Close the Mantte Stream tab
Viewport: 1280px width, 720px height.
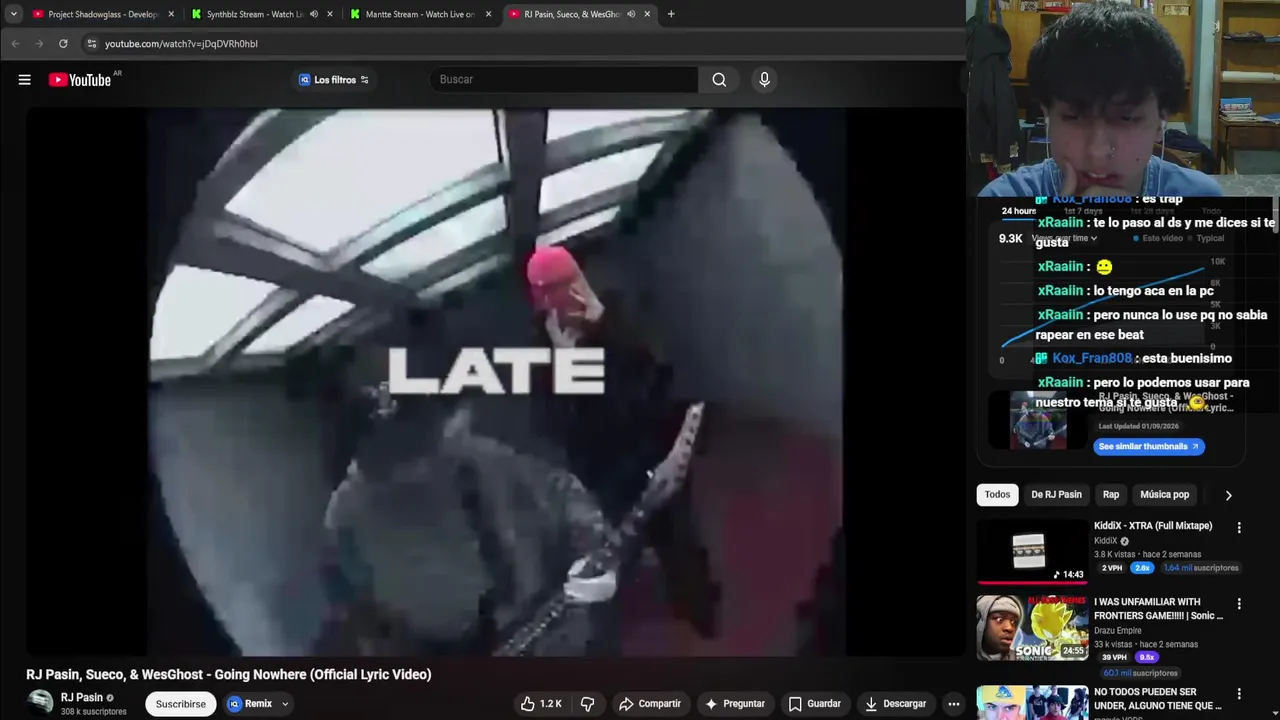pyautogui.click(x=489, y=14)
